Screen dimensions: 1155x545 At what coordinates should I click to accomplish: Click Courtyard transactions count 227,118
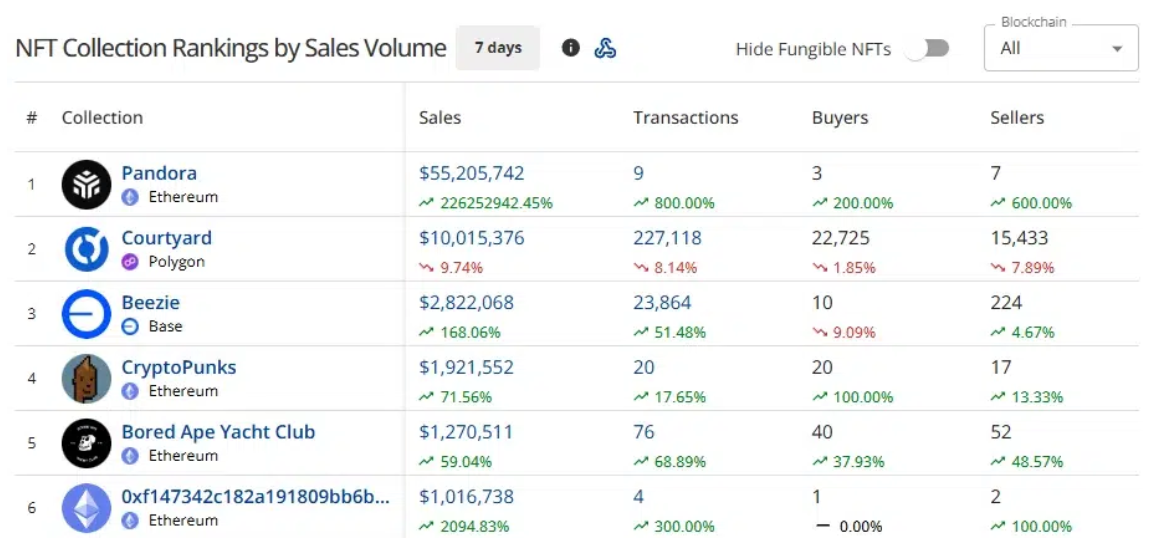coord(667,239)
